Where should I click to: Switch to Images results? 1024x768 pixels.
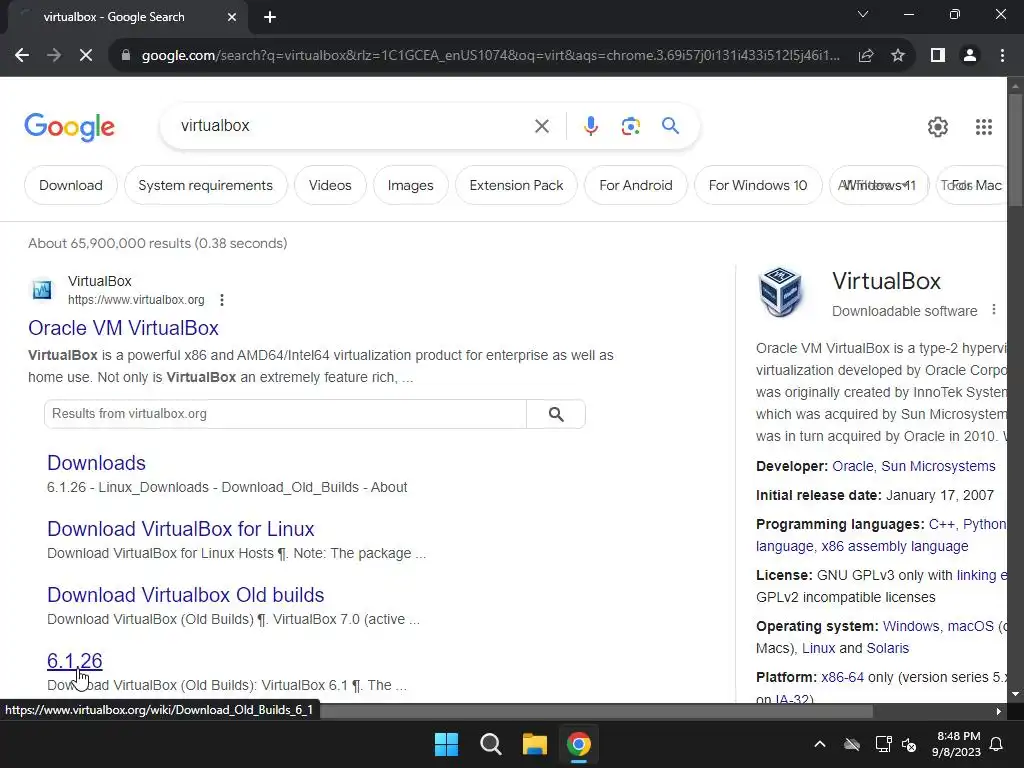[410, 185]
